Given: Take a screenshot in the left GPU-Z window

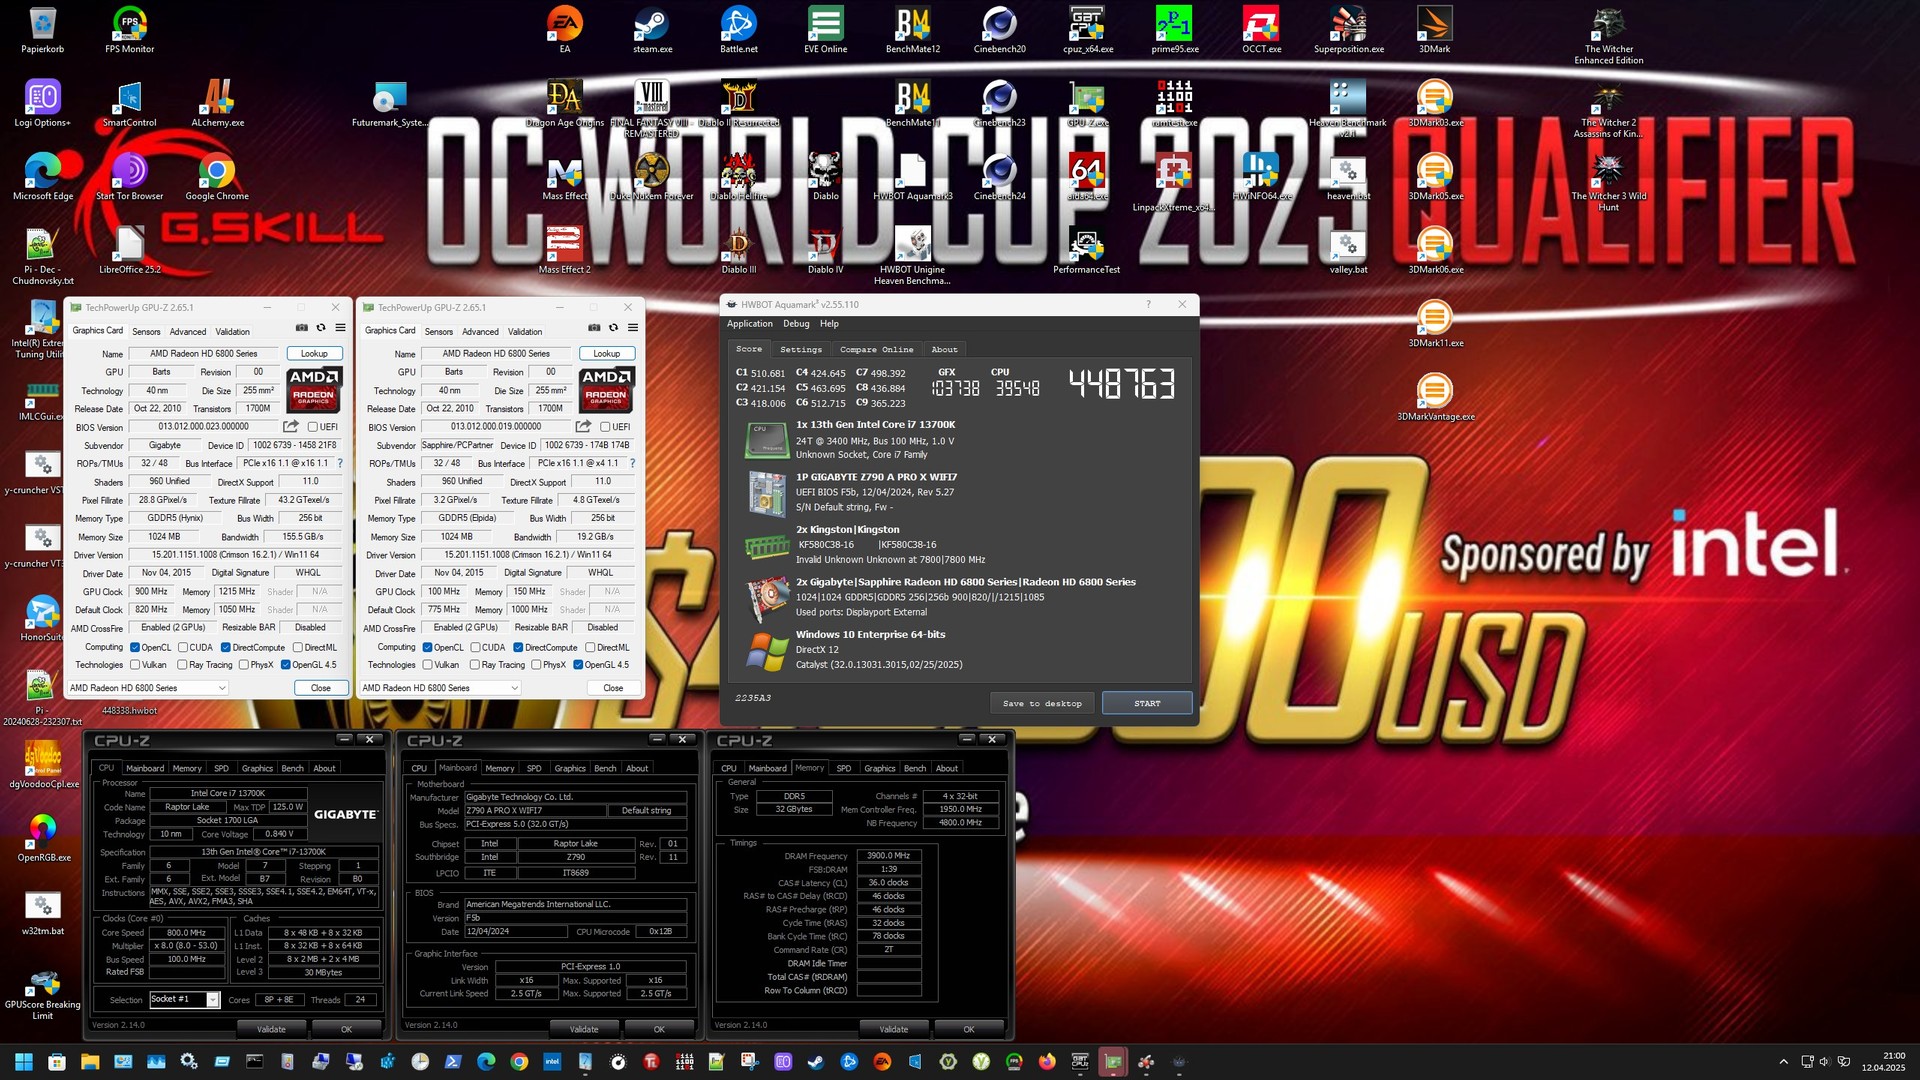Looking at the screenshot, I should [x=302, y=328].
